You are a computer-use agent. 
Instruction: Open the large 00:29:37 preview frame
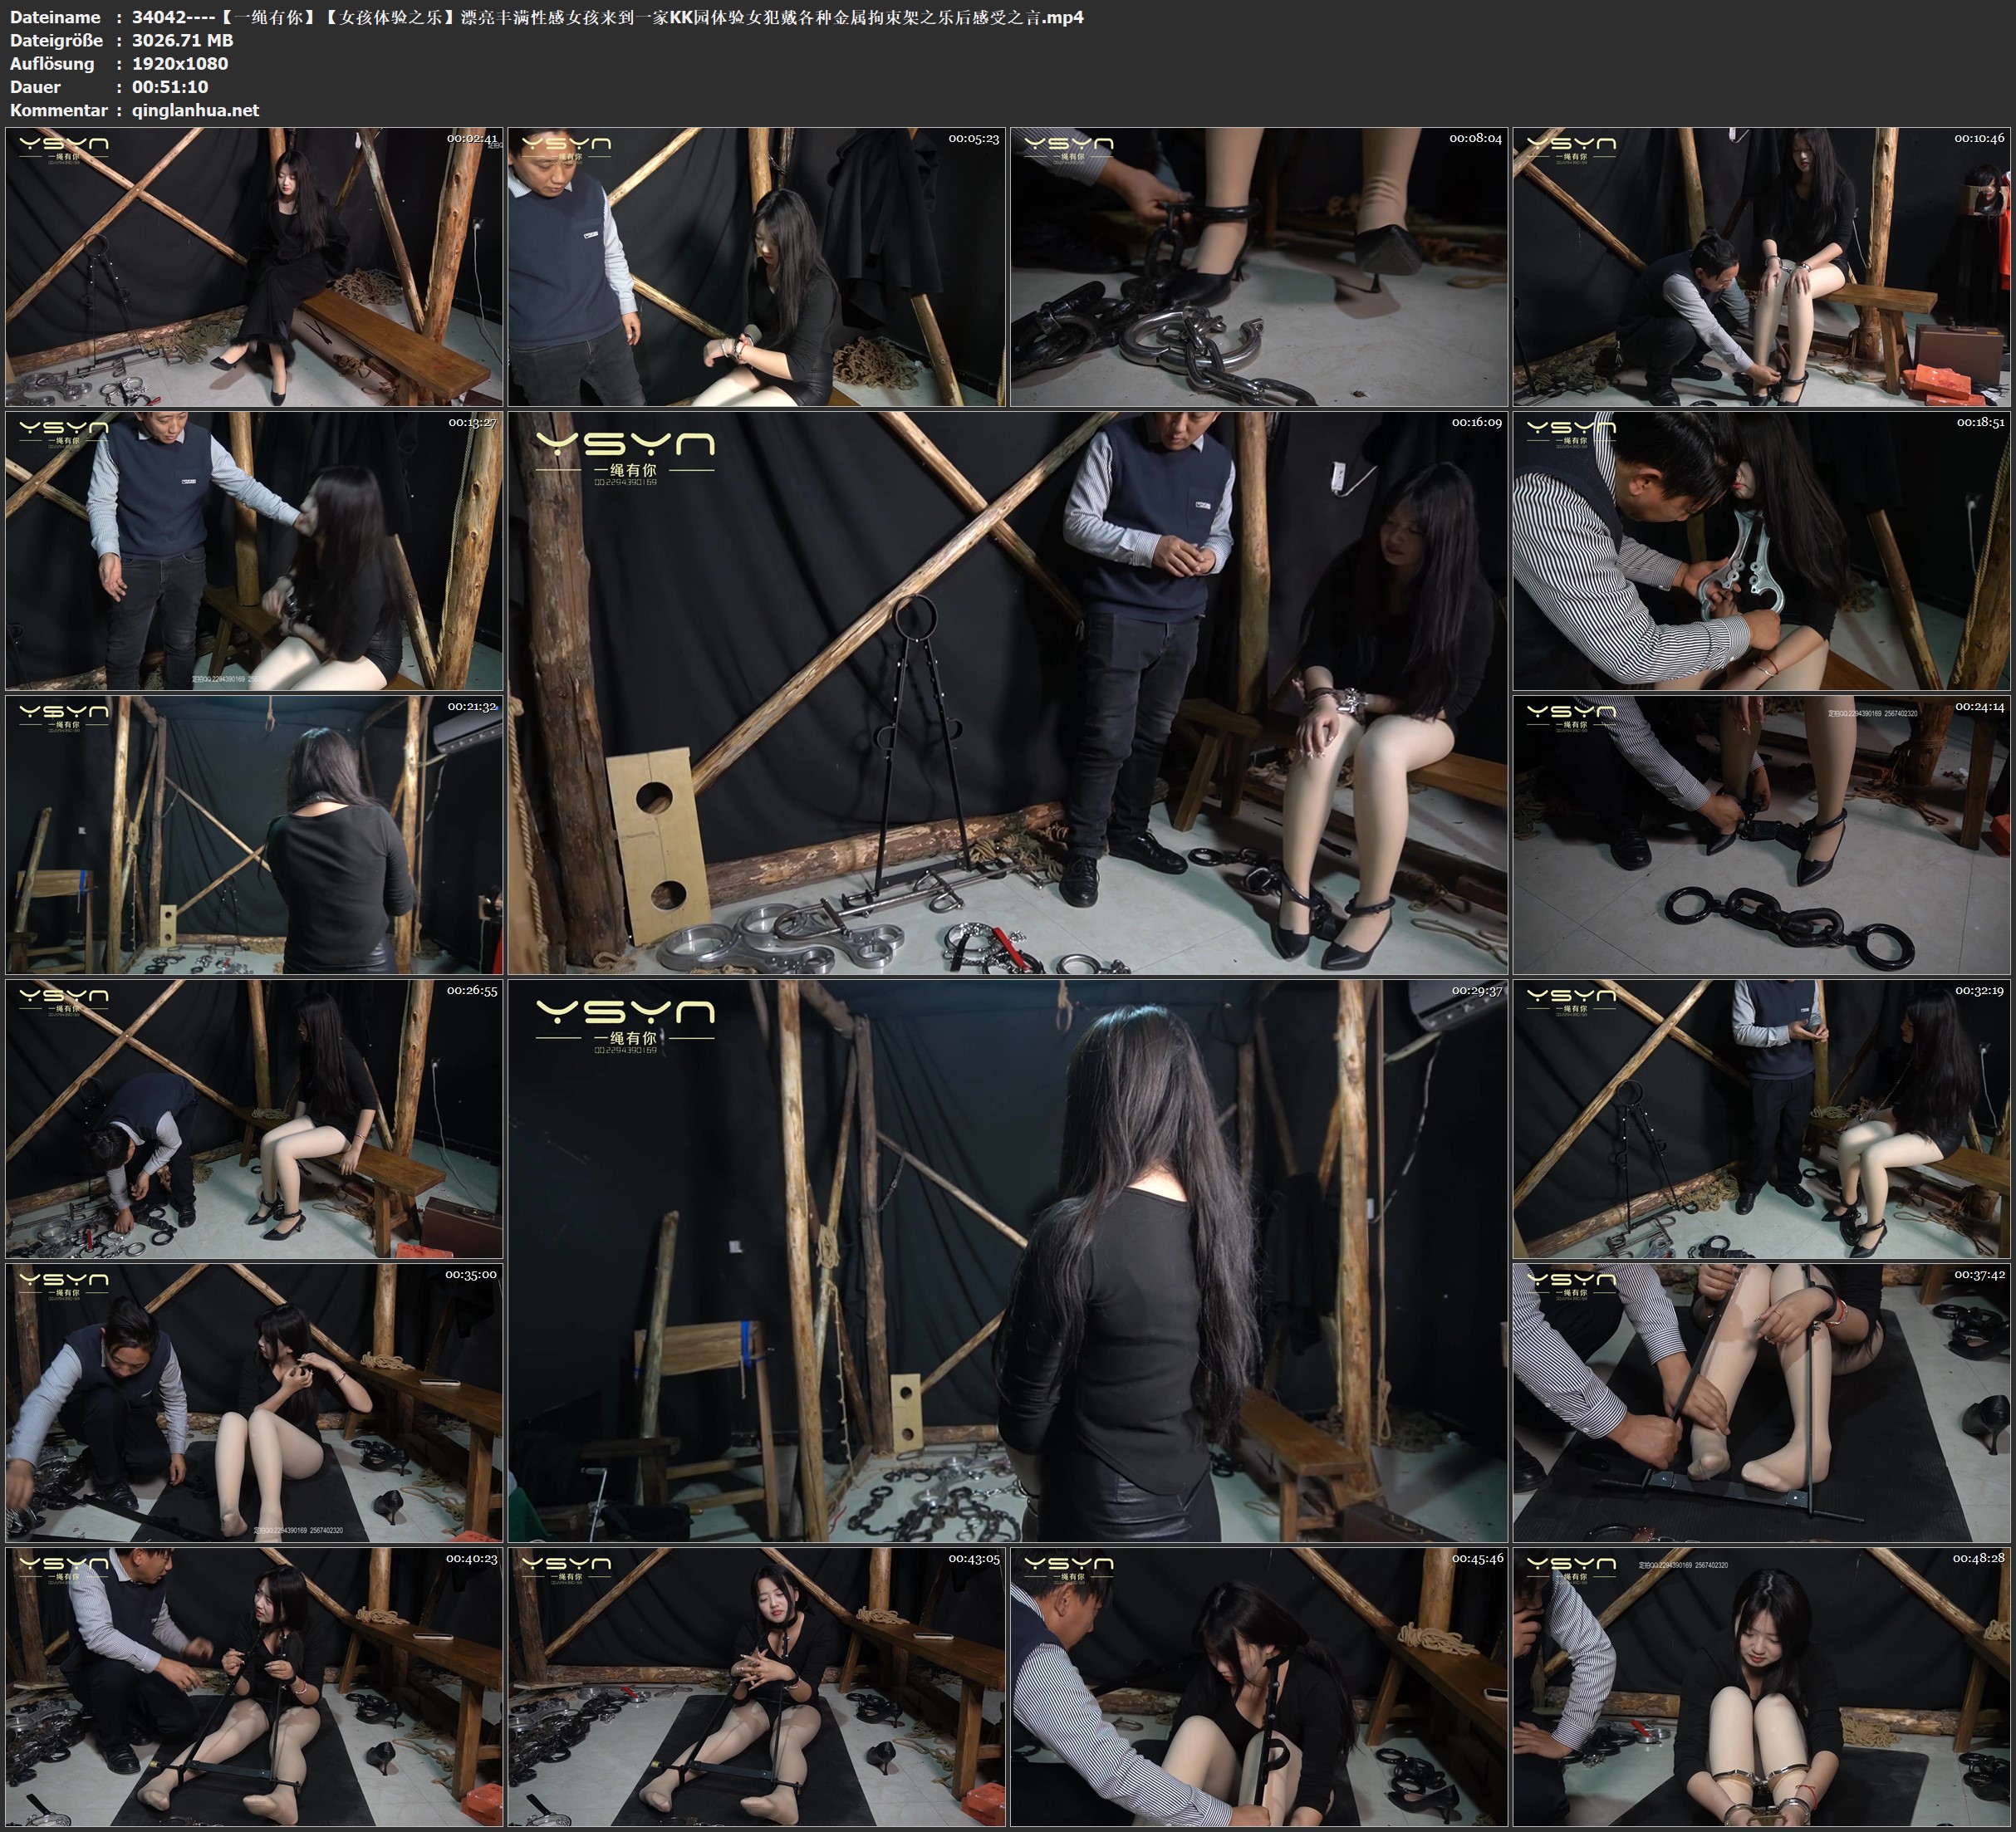click(x=1008, y=1261)
